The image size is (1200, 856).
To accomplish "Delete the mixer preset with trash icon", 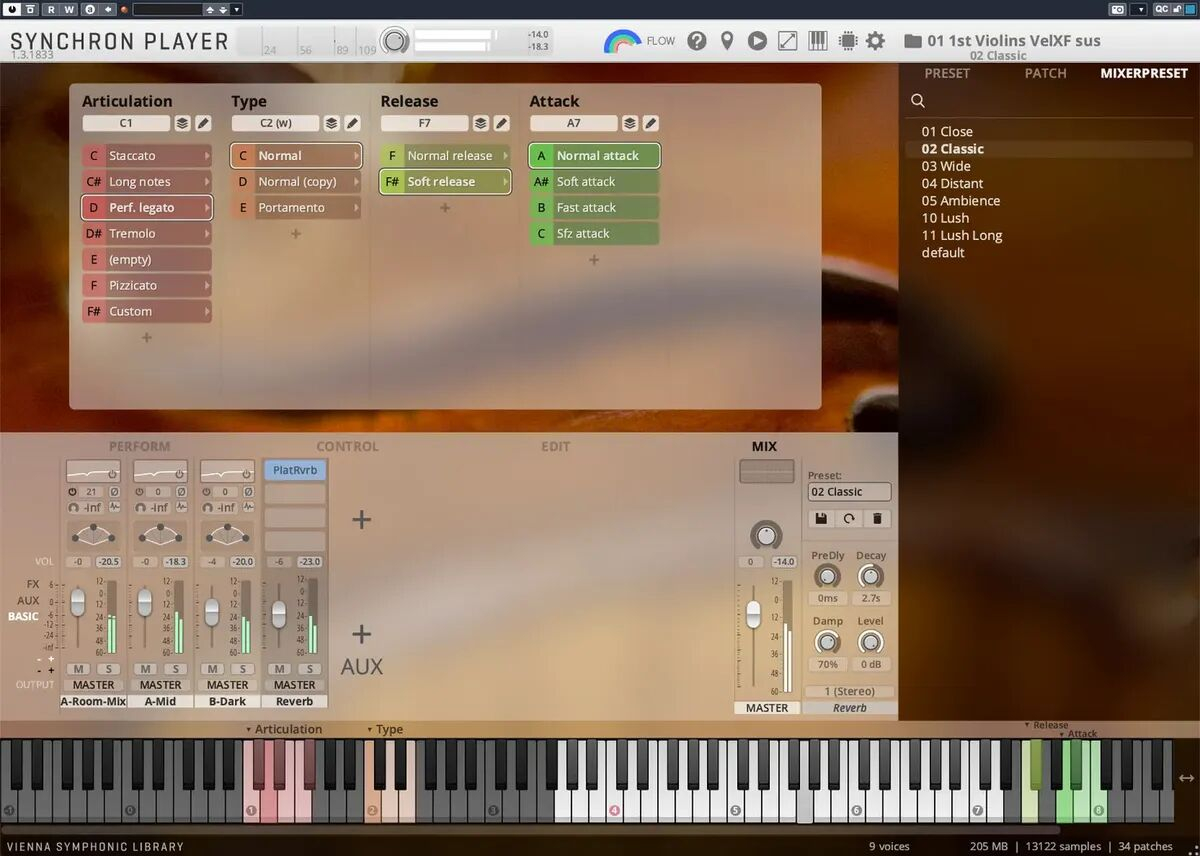I will (x=876, y=519).
